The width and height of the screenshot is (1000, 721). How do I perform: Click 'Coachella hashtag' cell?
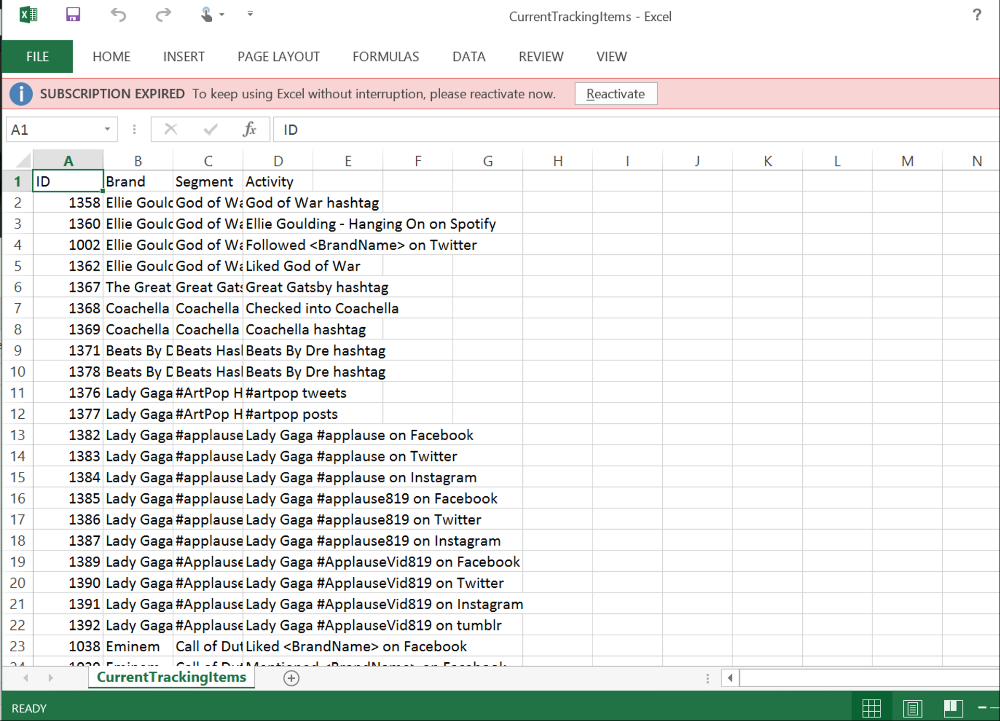pyautogui.click(x=305, y=329)
